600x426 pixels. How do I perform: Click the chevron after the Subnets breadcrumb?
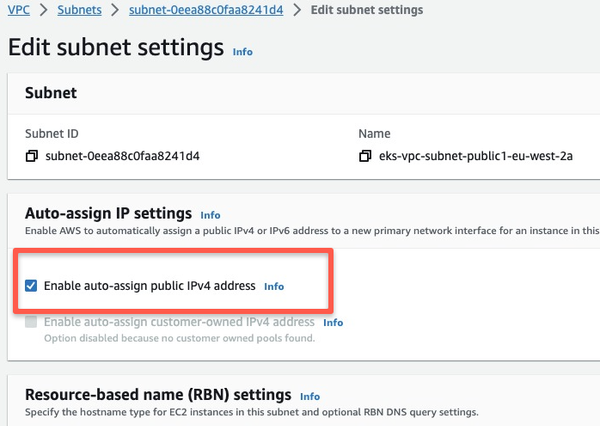tap(115, 10)
